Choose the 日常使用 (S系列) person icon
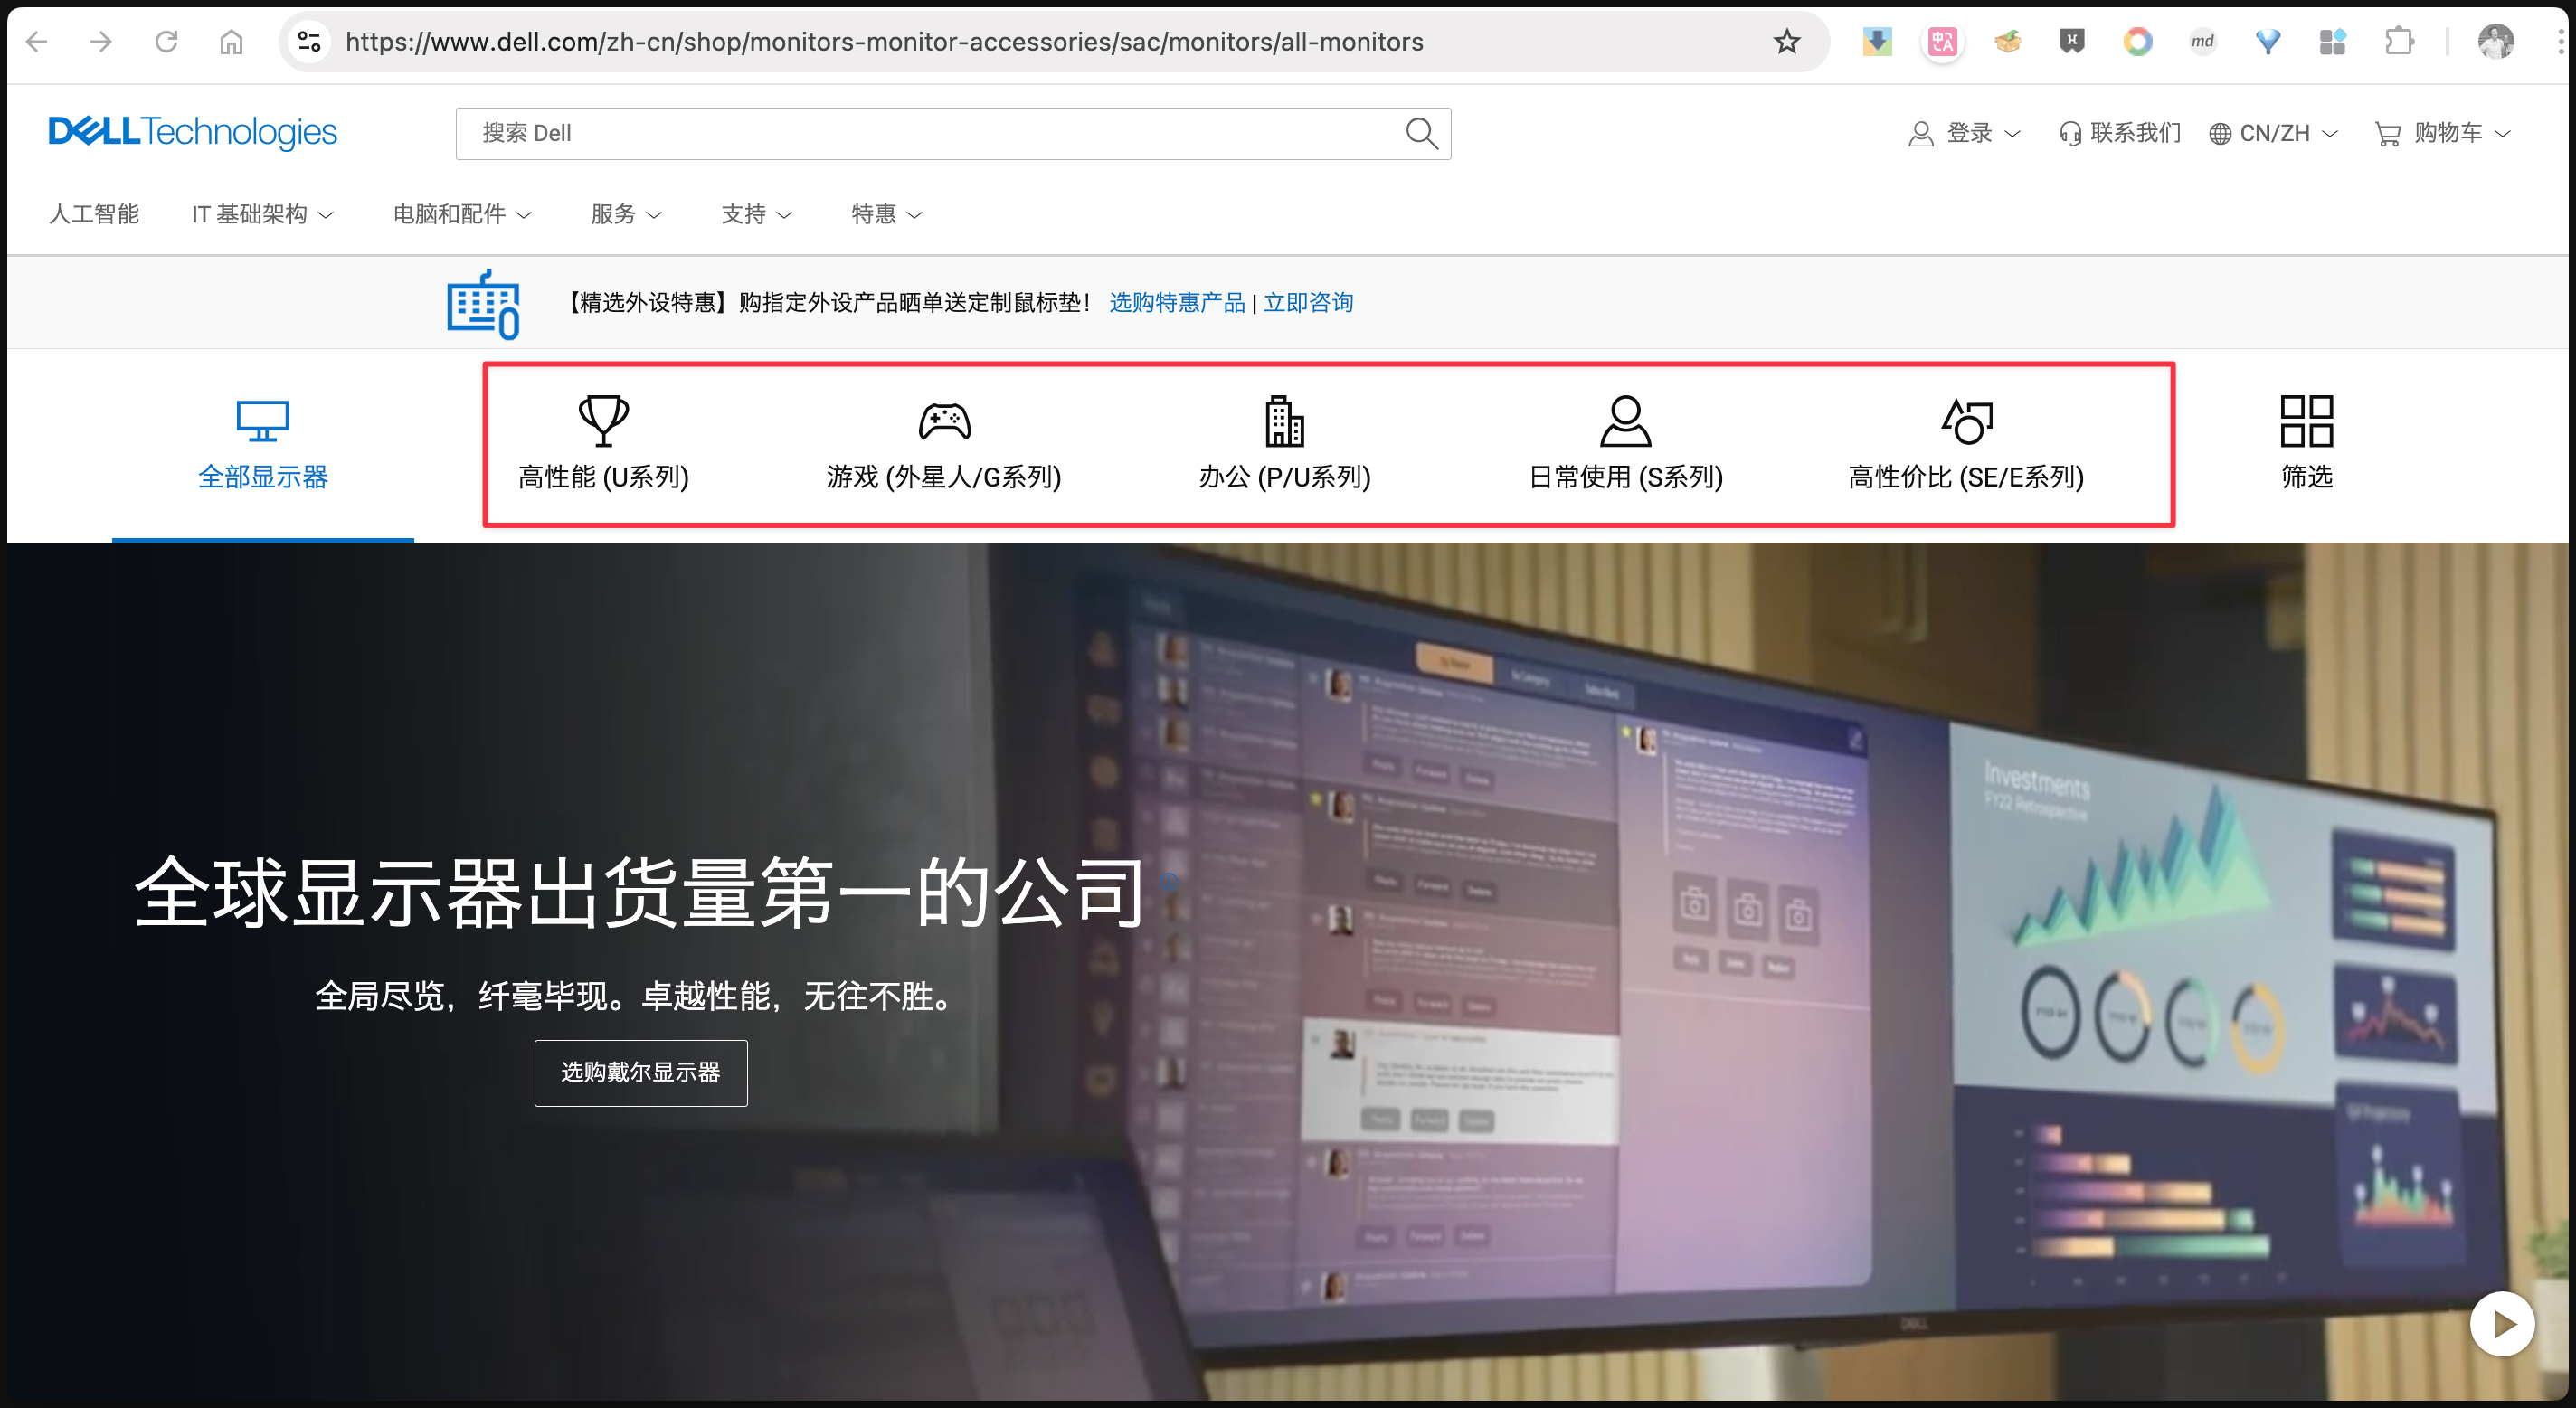 pos(1625,420)
